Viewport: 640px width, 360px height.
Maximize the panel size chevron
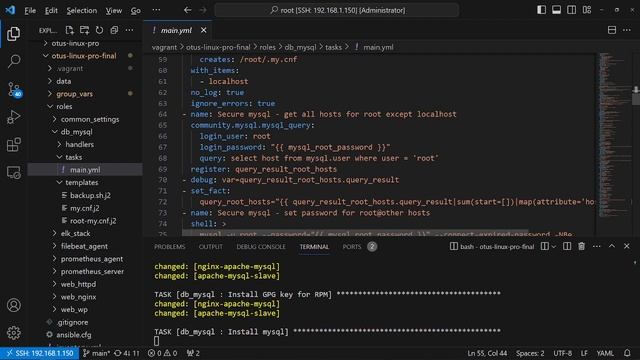tap(611, 246)
